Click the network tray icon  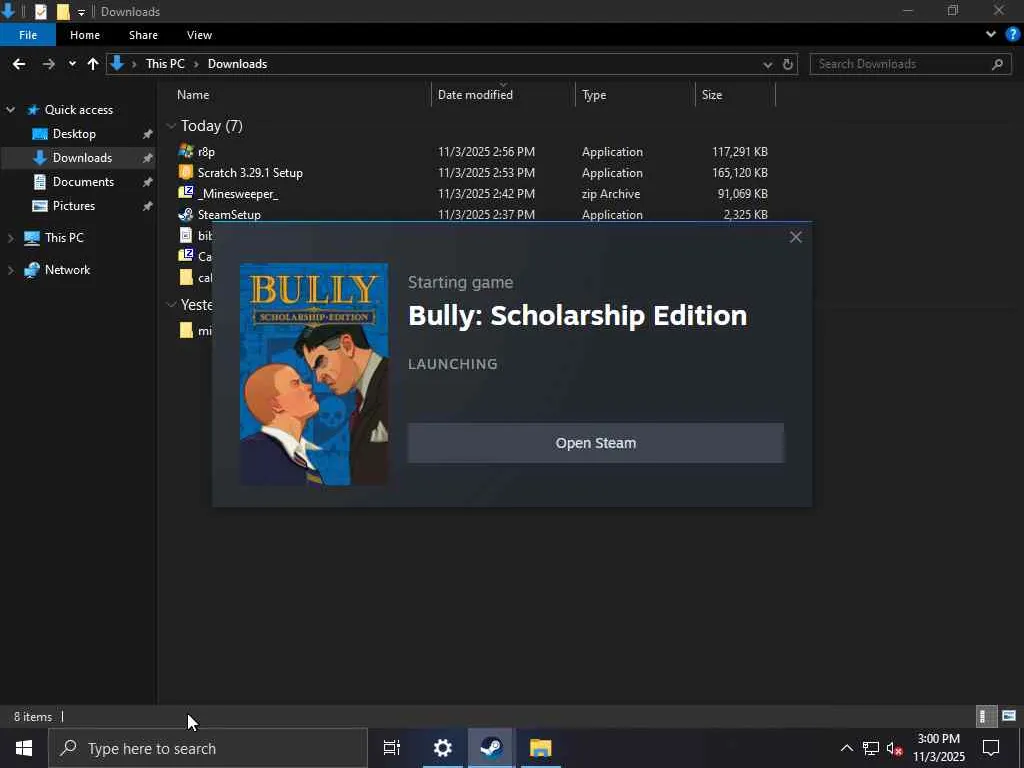[871, 748]
